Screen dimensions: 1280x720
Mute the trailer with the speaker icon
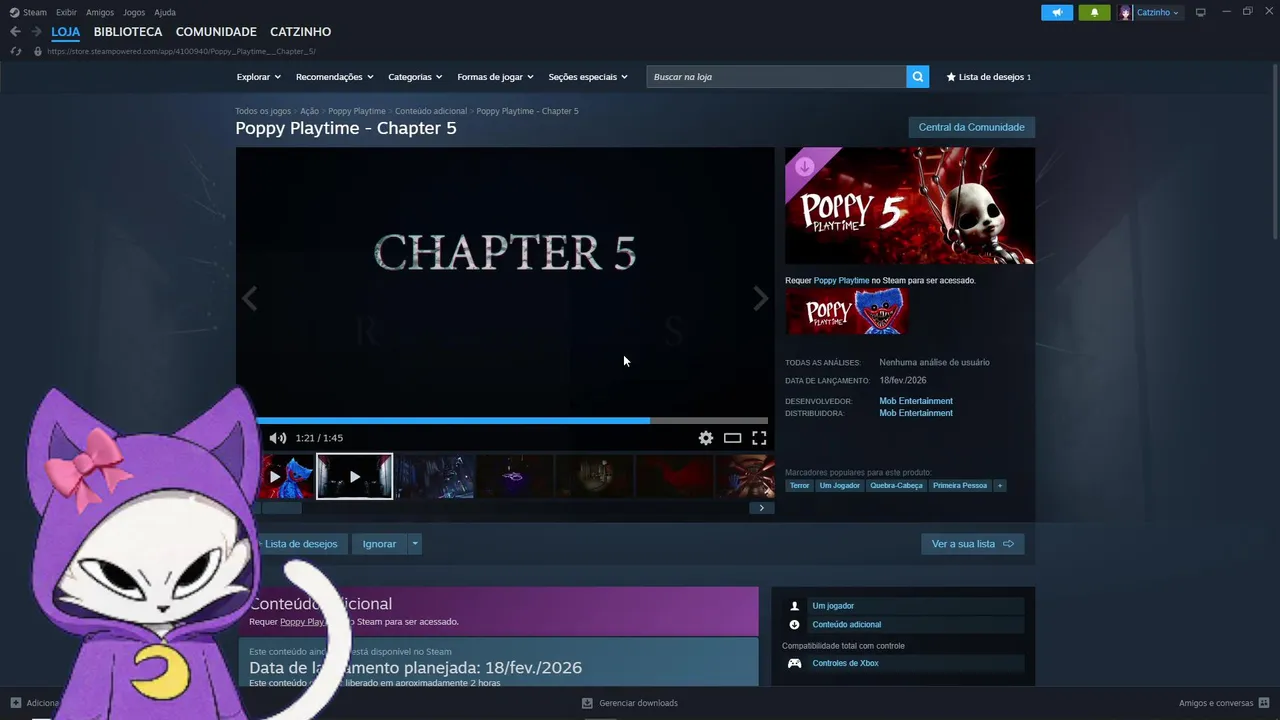pyautogui.click(x=278, y=438)
